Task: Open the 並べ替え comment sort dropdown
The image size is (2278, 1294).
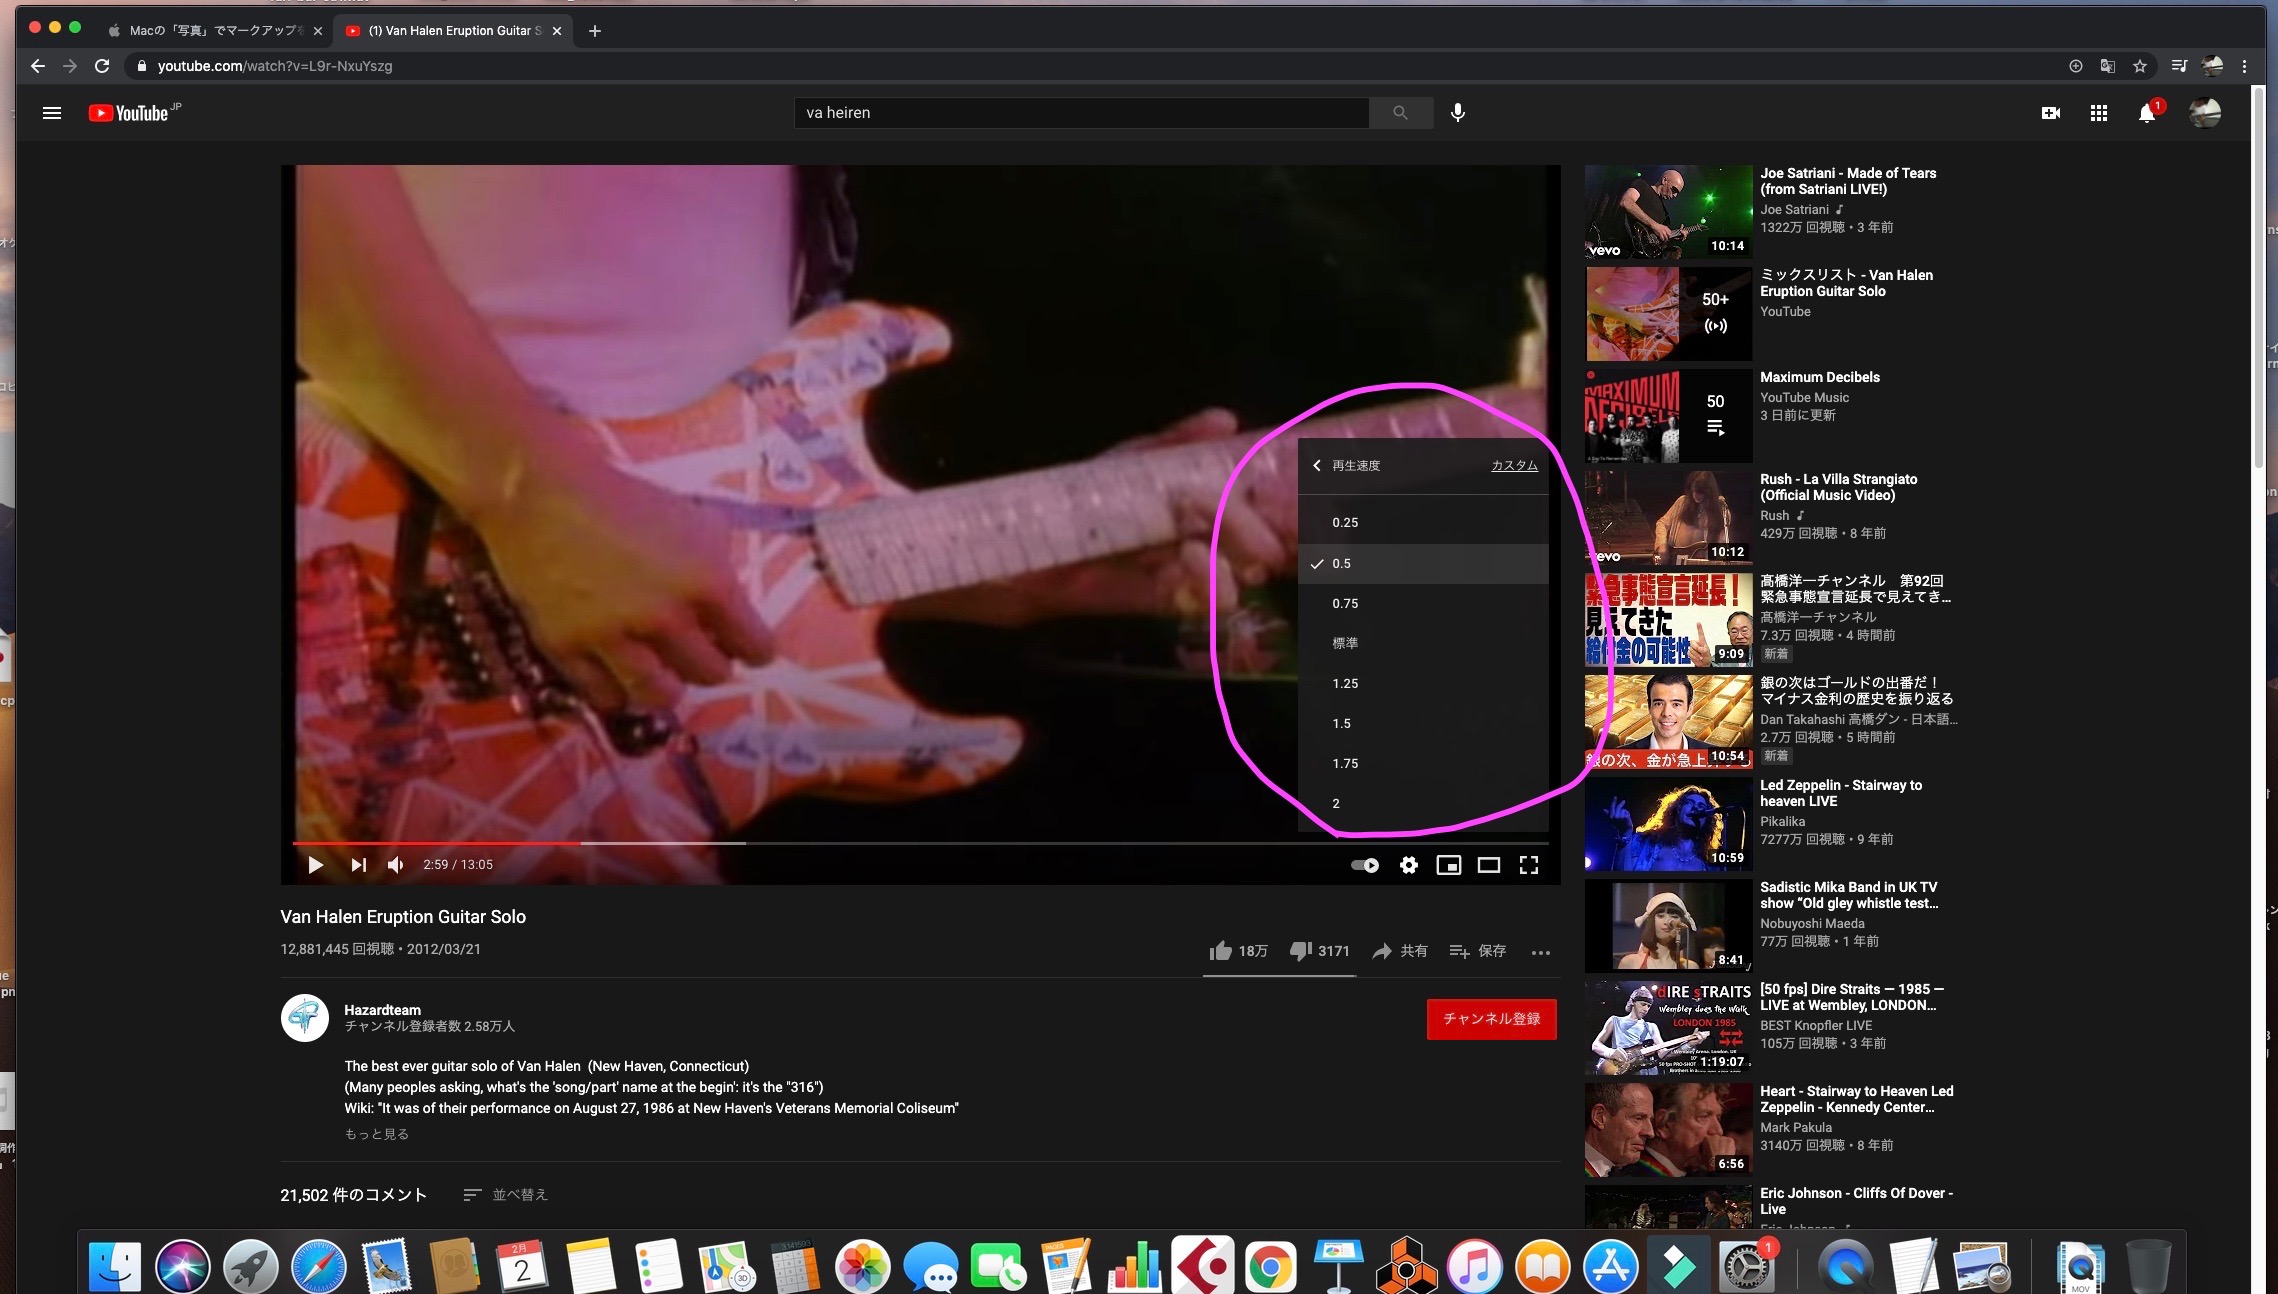Action: coord(506,1195)
